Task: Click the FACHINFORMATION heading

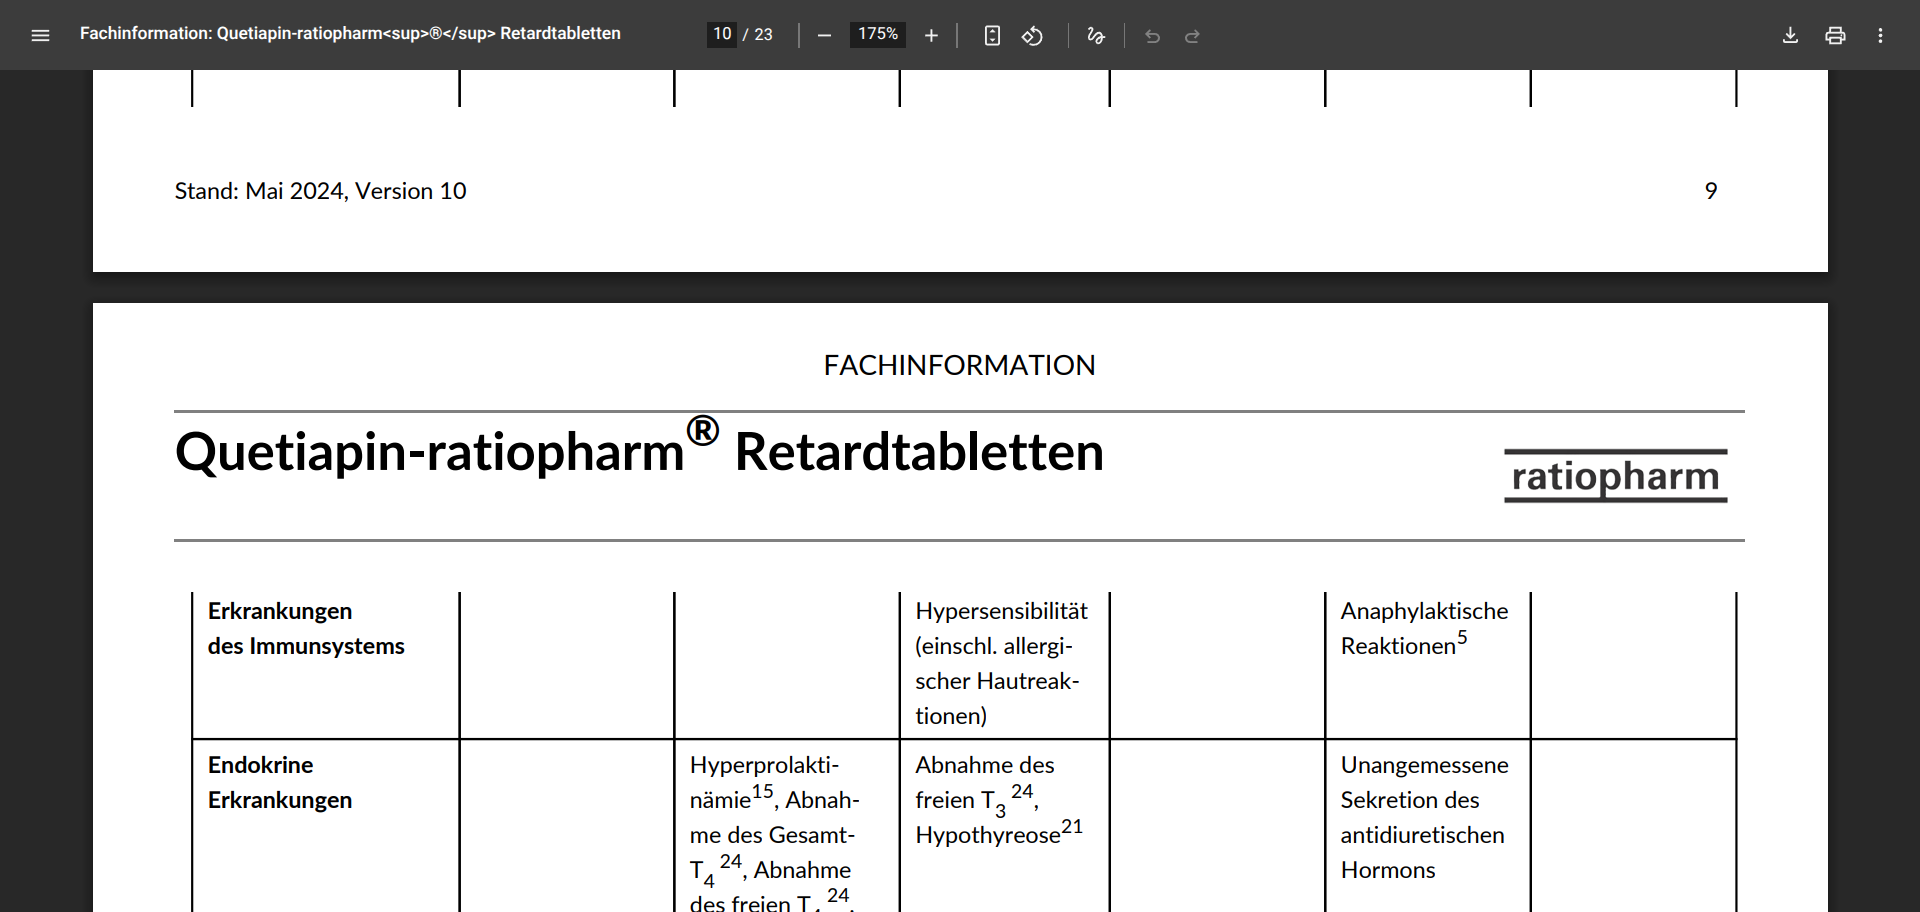Action: pyautogui.click(x=959, y=365)
